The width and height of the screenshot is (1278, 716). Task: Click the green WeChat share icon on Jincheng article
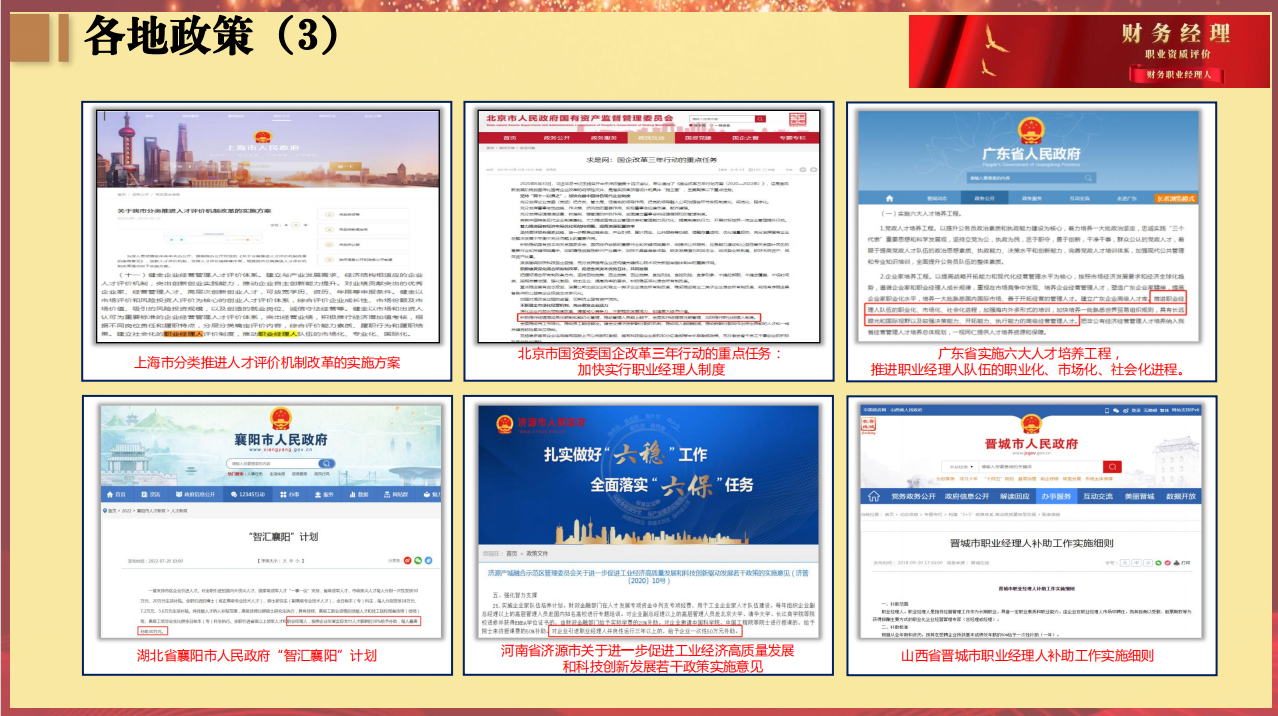point(1158,563)
